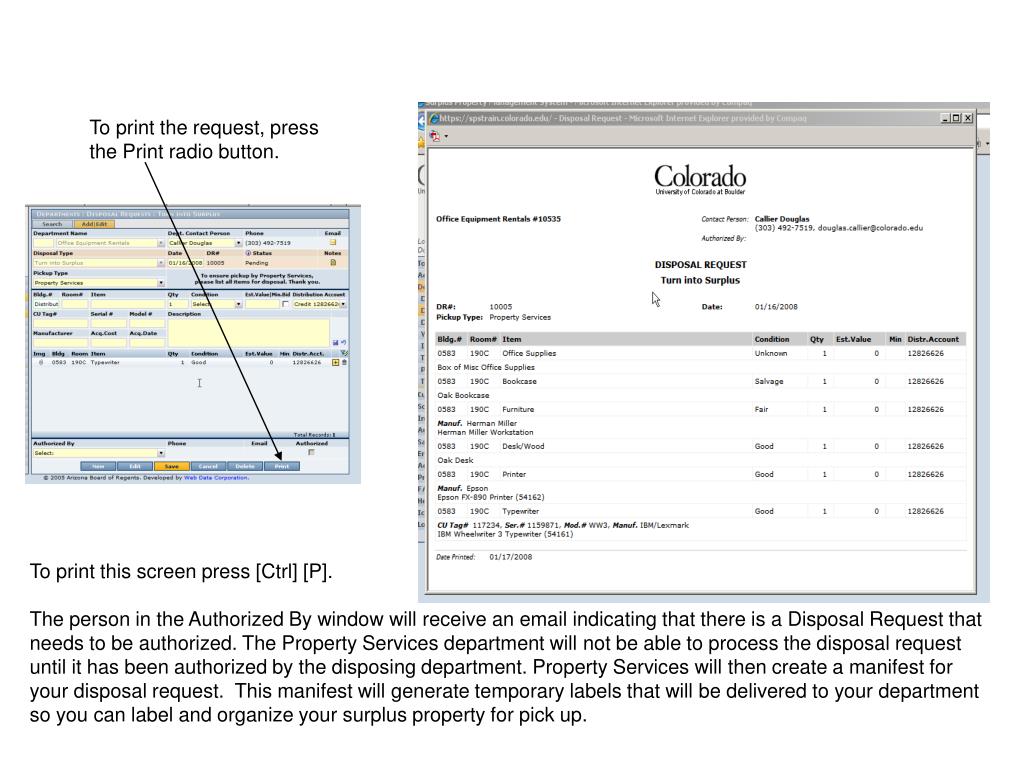Click the Qty input field
Viewport: 1024px width, 768px height.
point(178,304)
